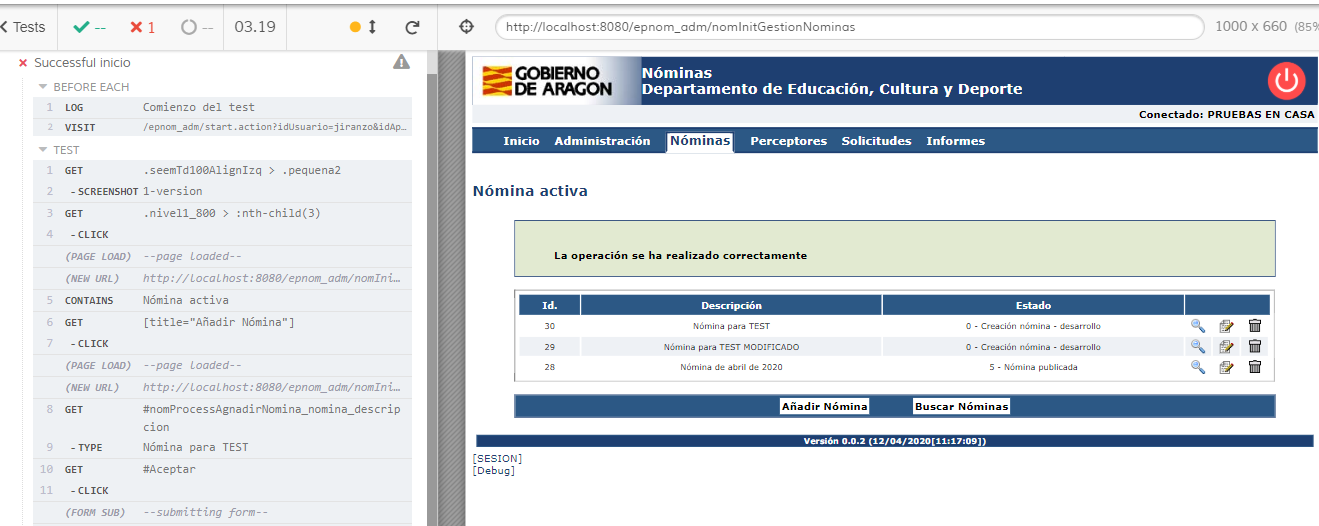Viewport: 1319px width, 526px height.
Task: View details of Nómina de abril 2020
Action: [1197, 367]
